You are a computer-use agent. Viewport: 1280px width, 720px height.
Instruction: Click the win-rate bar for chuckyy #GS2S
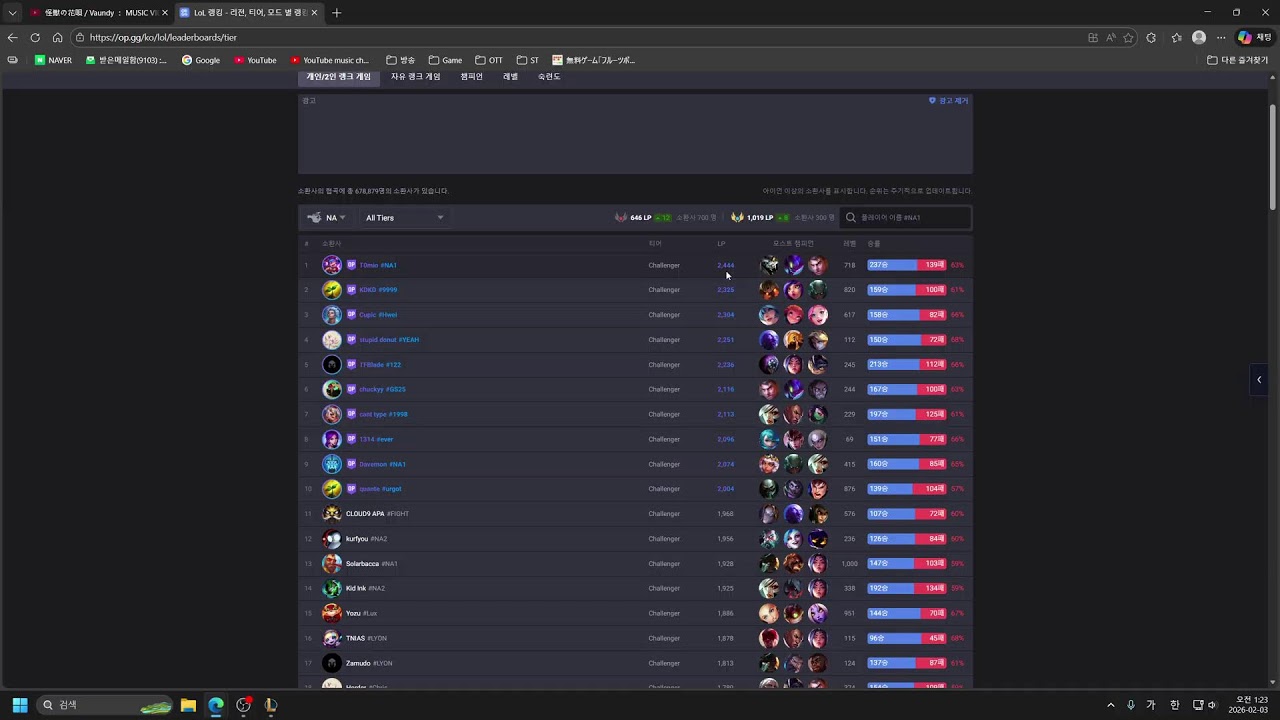tap(907, 389)
